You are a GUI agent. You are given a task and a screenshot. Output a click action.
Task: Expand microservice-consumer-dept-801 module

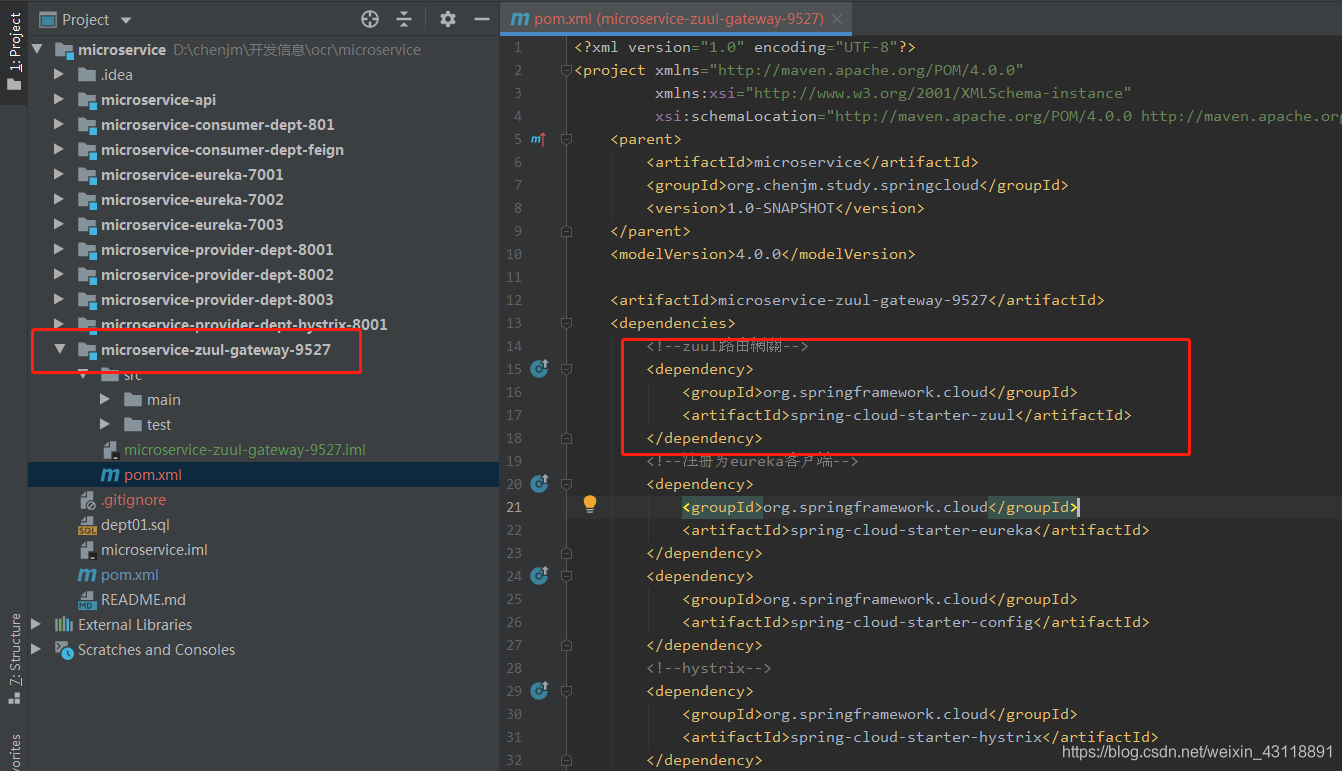point(59,125)
